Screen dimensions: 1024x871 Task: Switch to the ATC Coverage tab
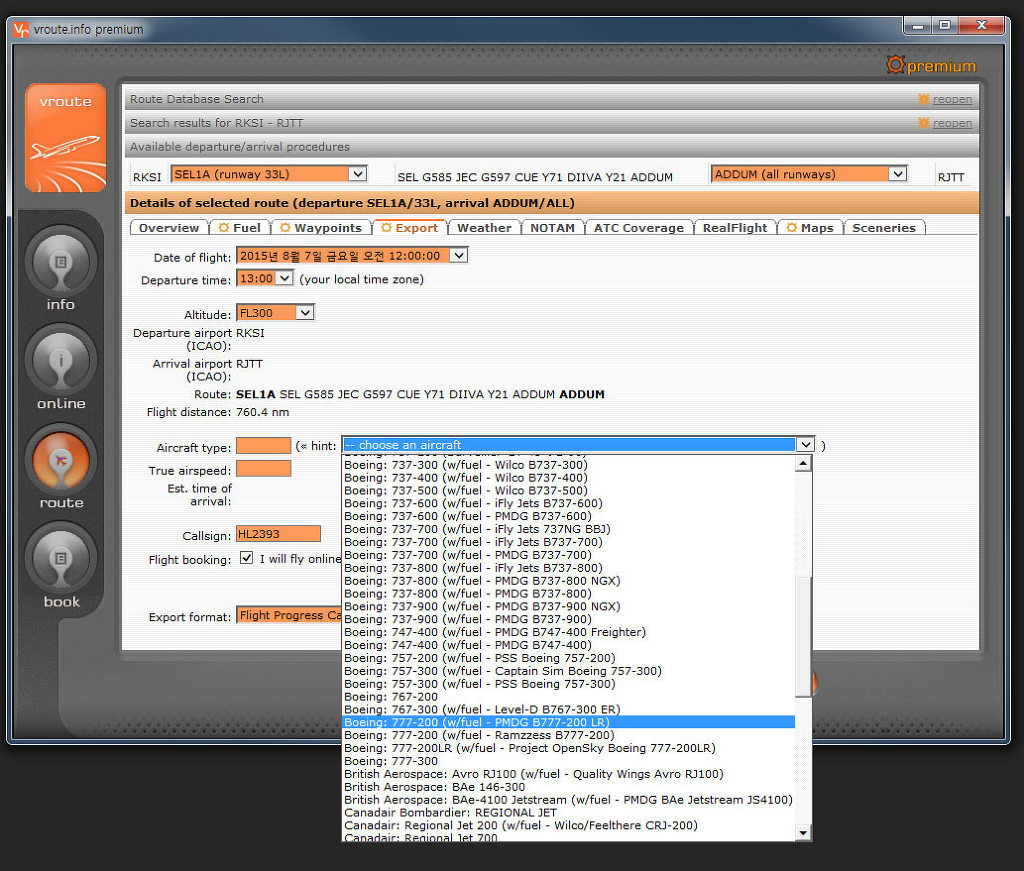pos(638,228)
